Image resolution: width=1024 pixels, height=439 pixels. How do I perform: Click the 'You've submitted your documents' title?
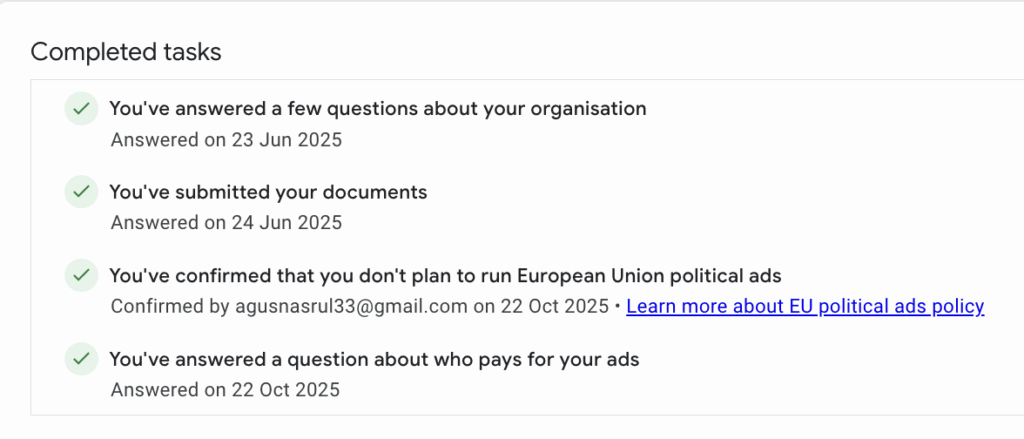268,192
